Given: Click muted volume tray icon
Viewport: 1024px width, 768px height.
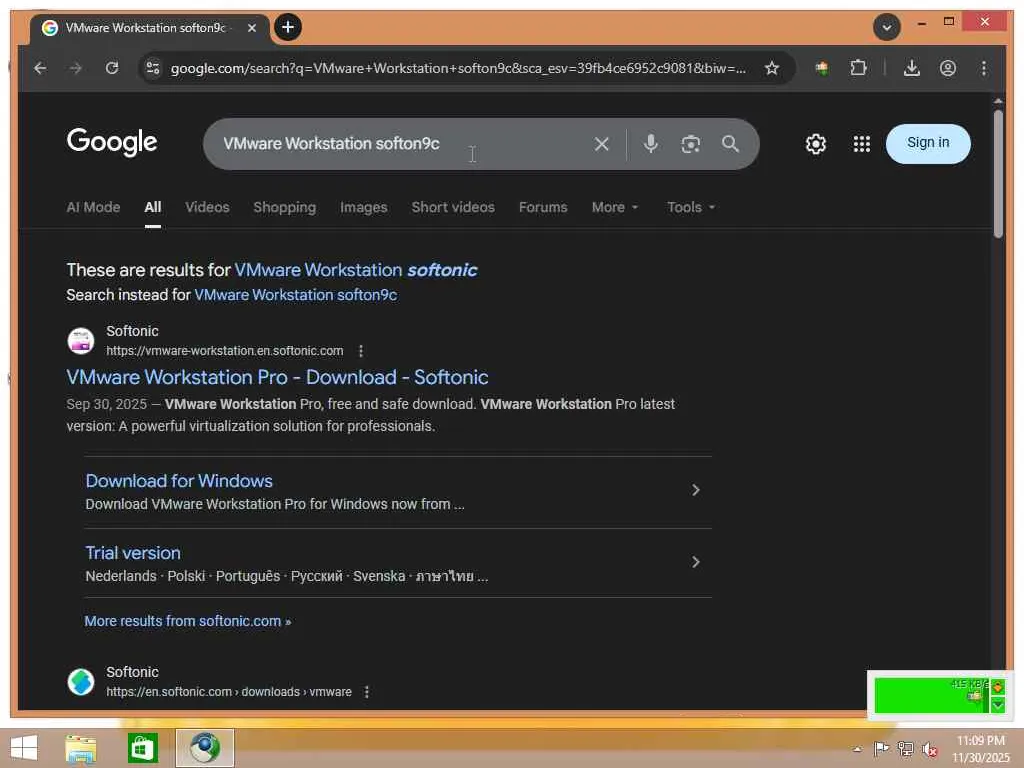Looking at the screenshot, I should (x=929, y=749).
